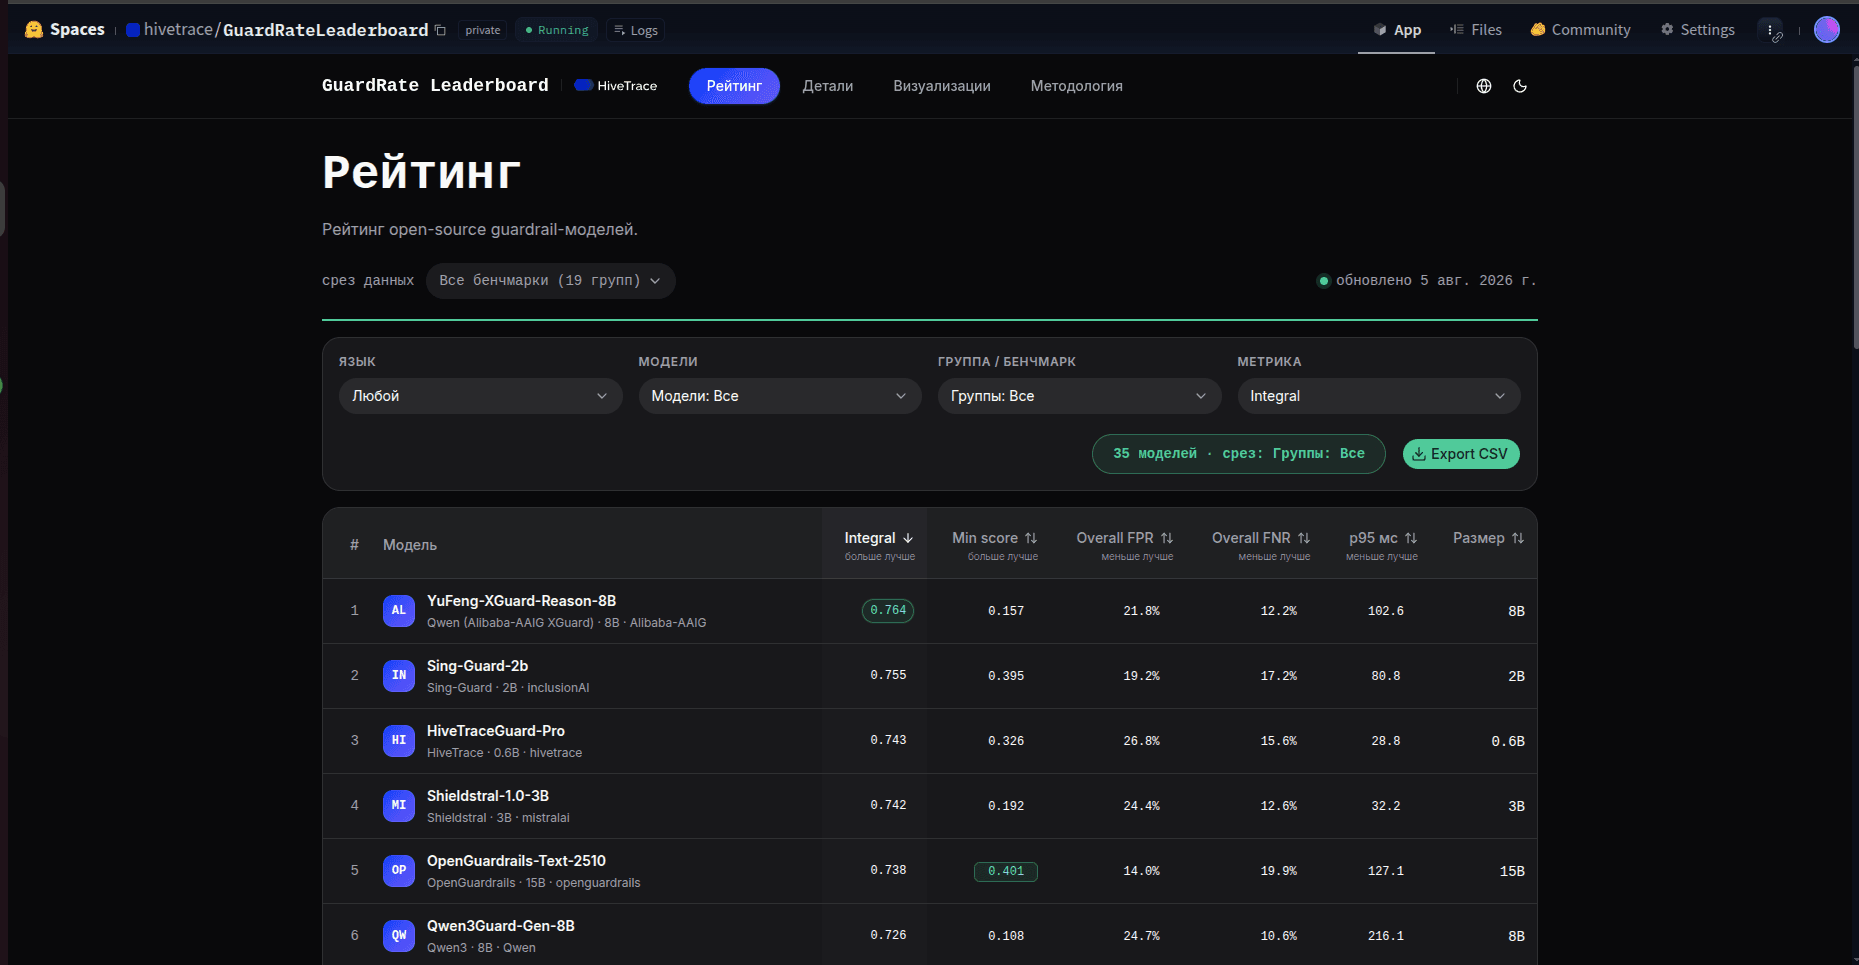Click the highlighted 0.401 Min score
Viewport: 1859px width, 965px height.
1006,871
